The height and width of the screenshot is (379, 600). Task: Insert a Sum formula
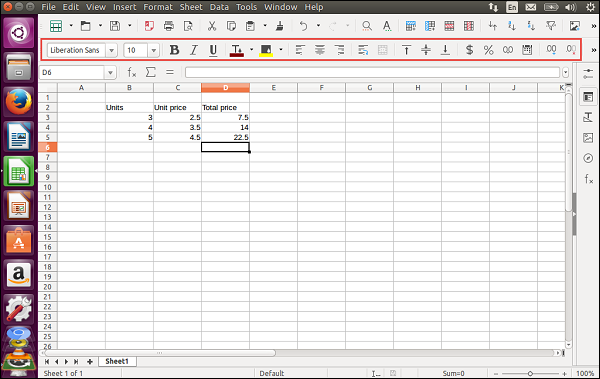pos(151,72)
